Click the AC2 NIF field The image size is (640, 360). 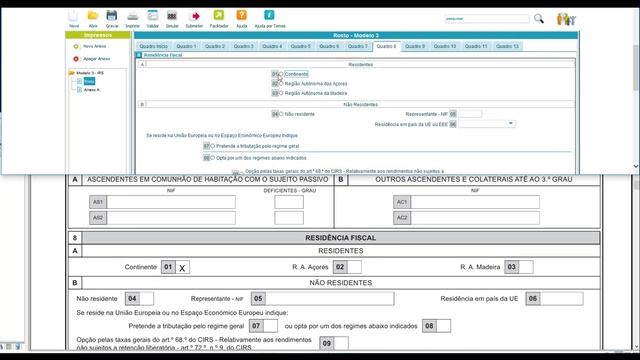pyautogui.click(x=475, y=218)
